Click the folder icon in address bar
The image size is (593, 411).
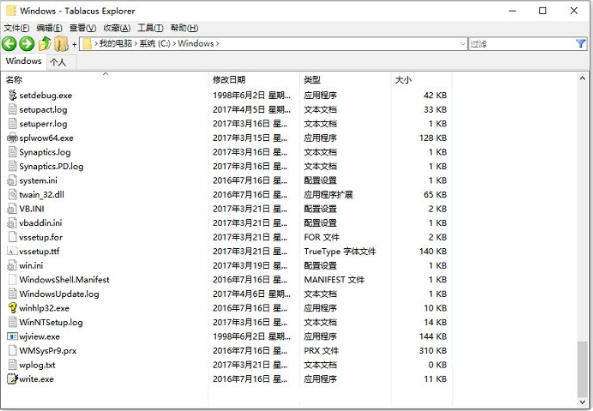(87, 44)
